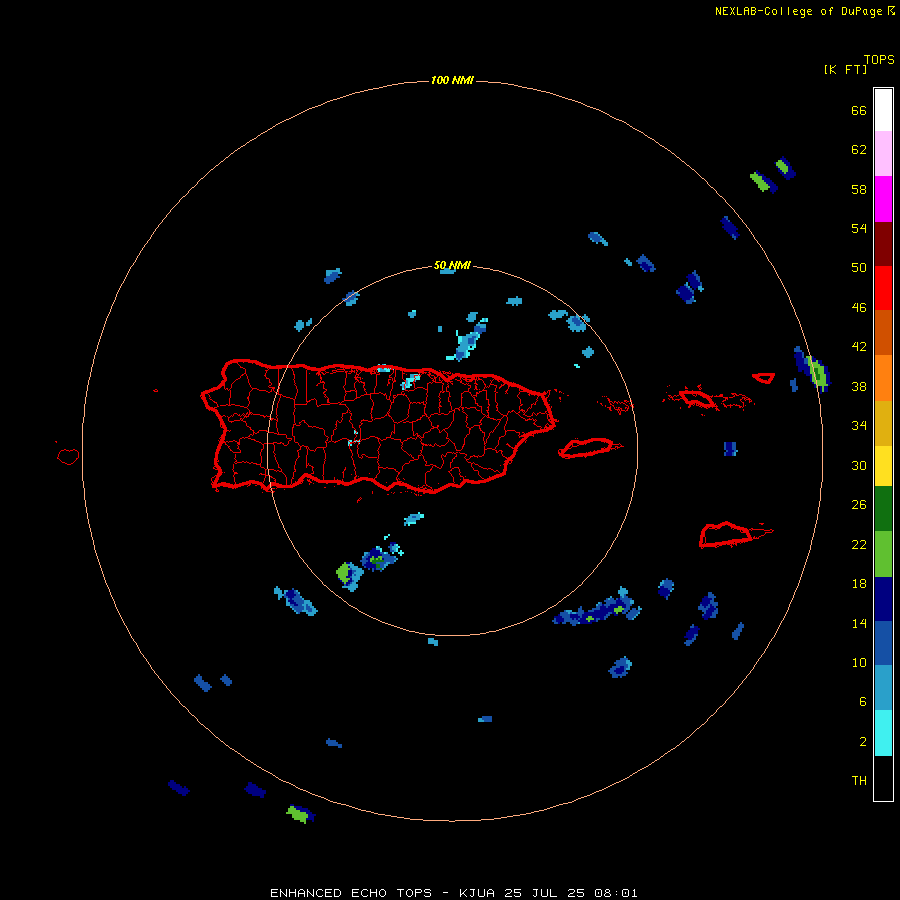The height and width of the screenshot is (900, 900).
Task: Click the legend value "58"
Action: click(859, 189)
